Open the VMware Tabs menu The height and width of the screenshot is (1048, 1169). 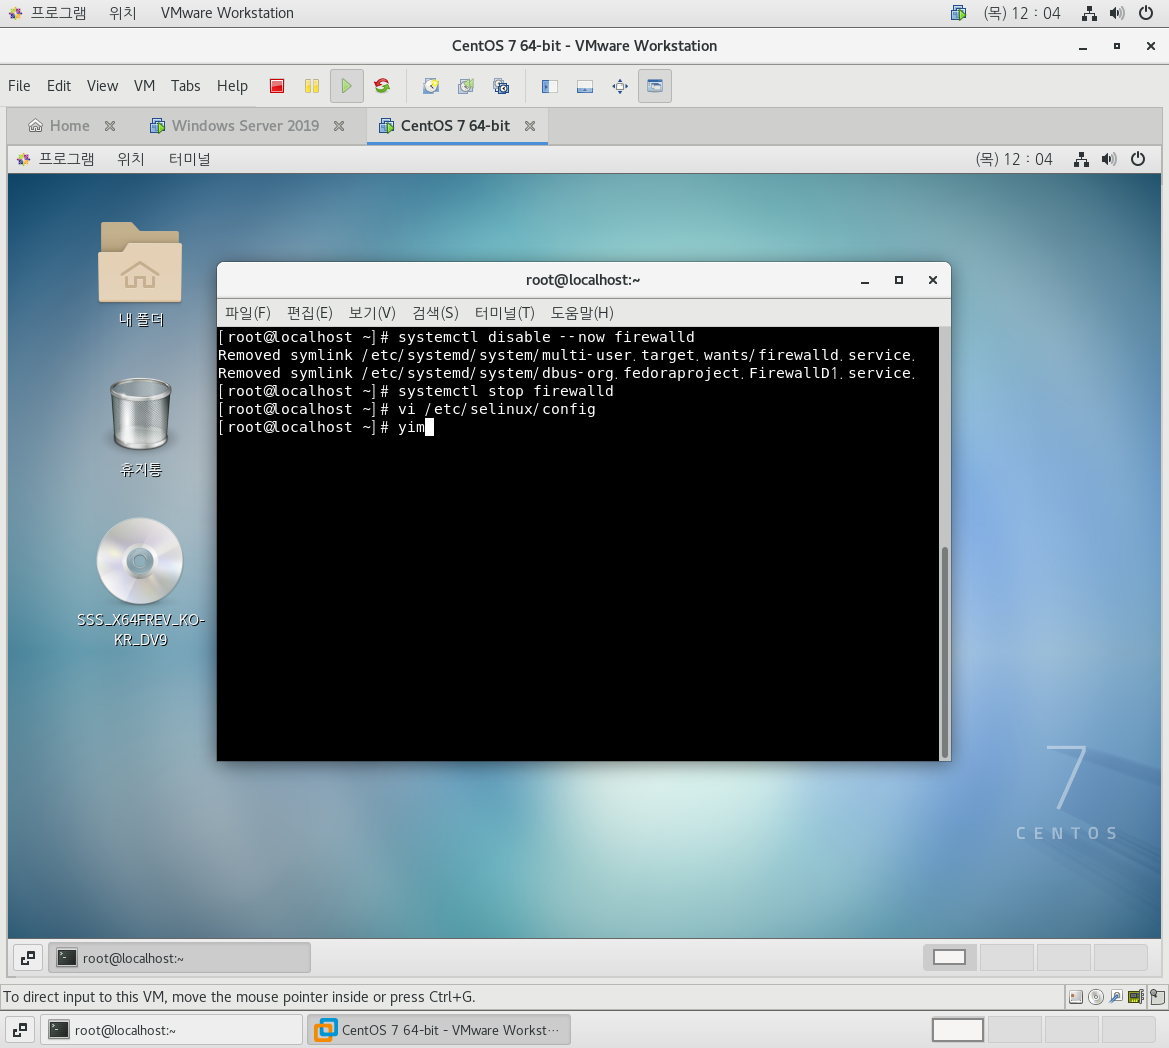(186, 86)
